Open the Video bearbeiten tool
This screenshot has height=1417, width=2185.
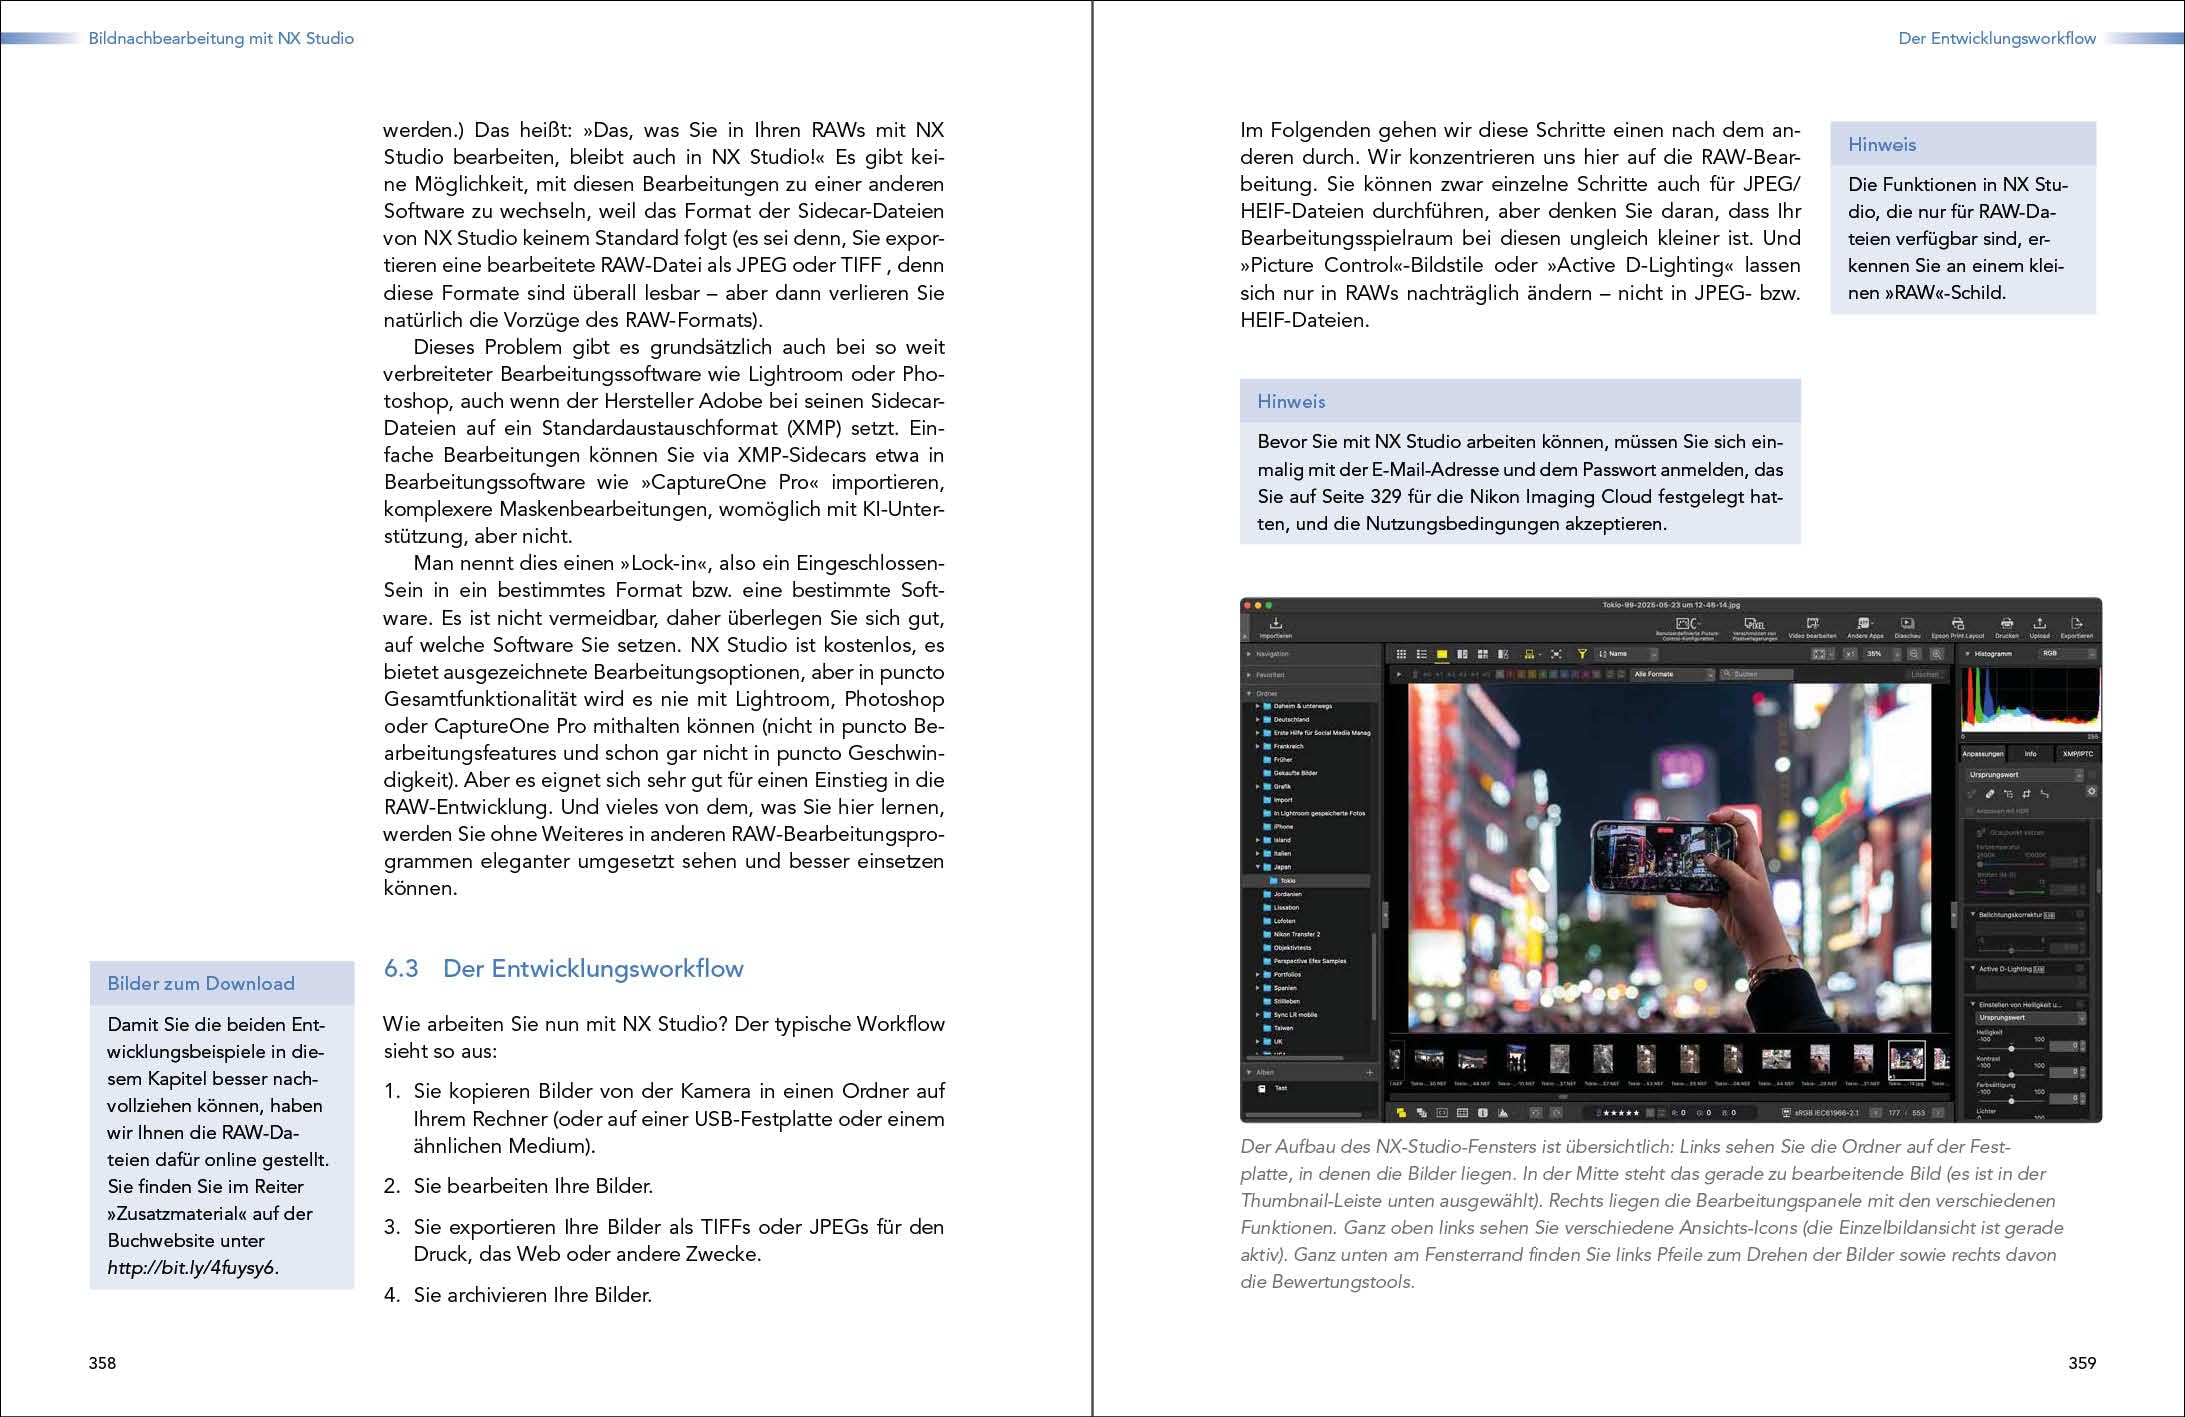coord(1812,623)
